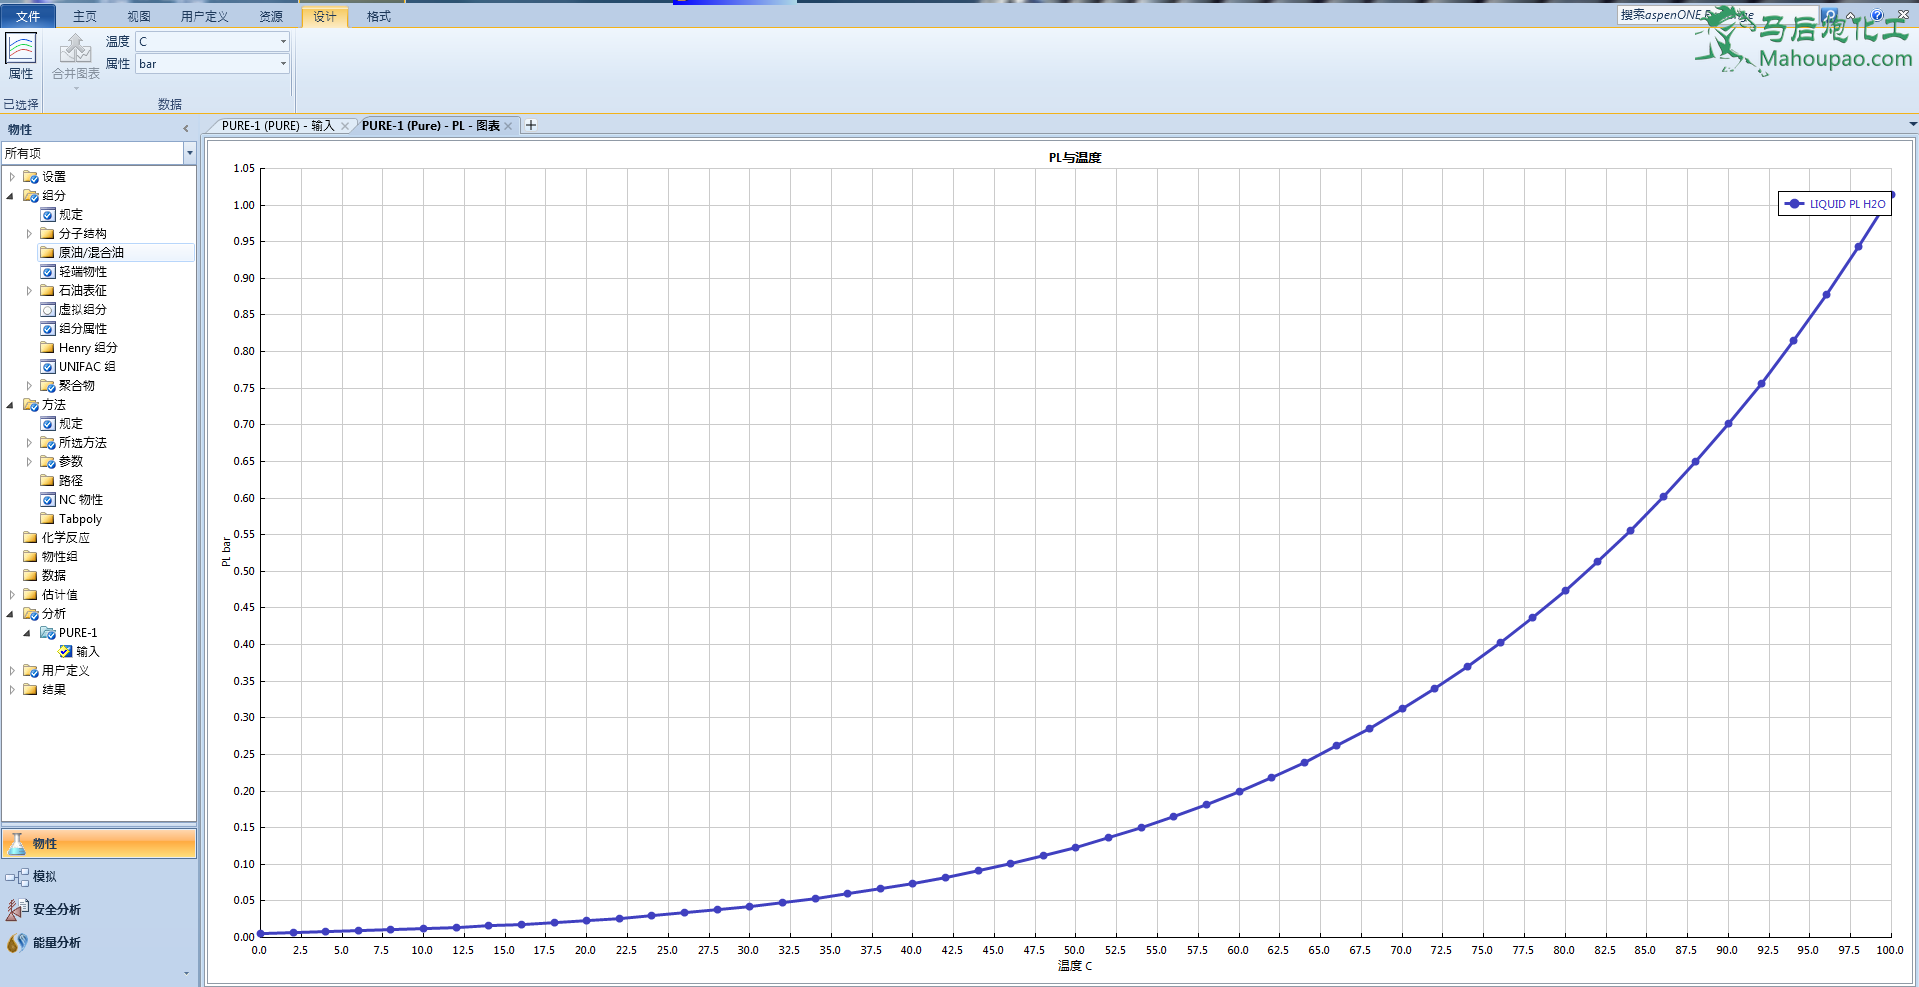Select 组分属性 item in tree
1919x987 pixels.
click(x=82, y=329)
